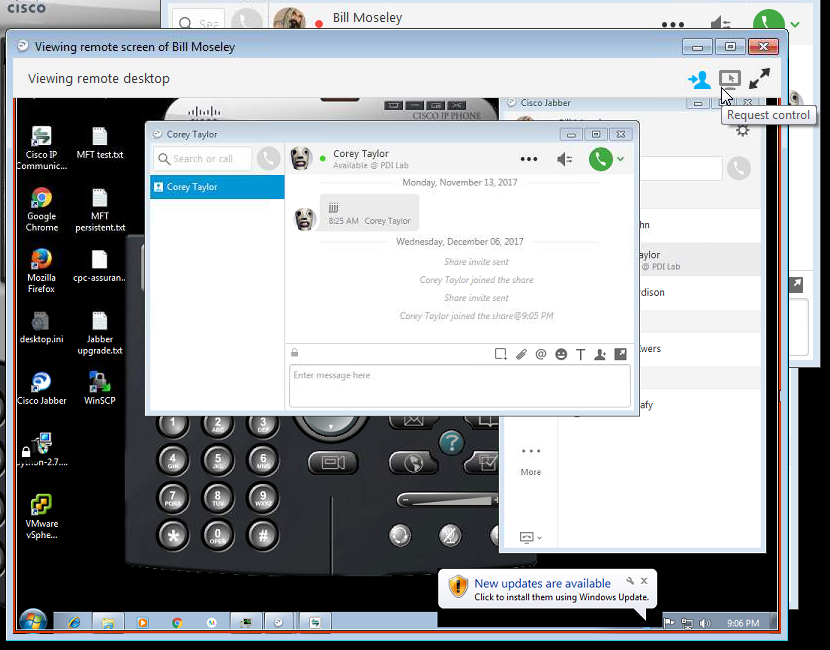Viewport: 830px width, 650px height.
Task: Start a call with the green call button
Action: [600, 158]
